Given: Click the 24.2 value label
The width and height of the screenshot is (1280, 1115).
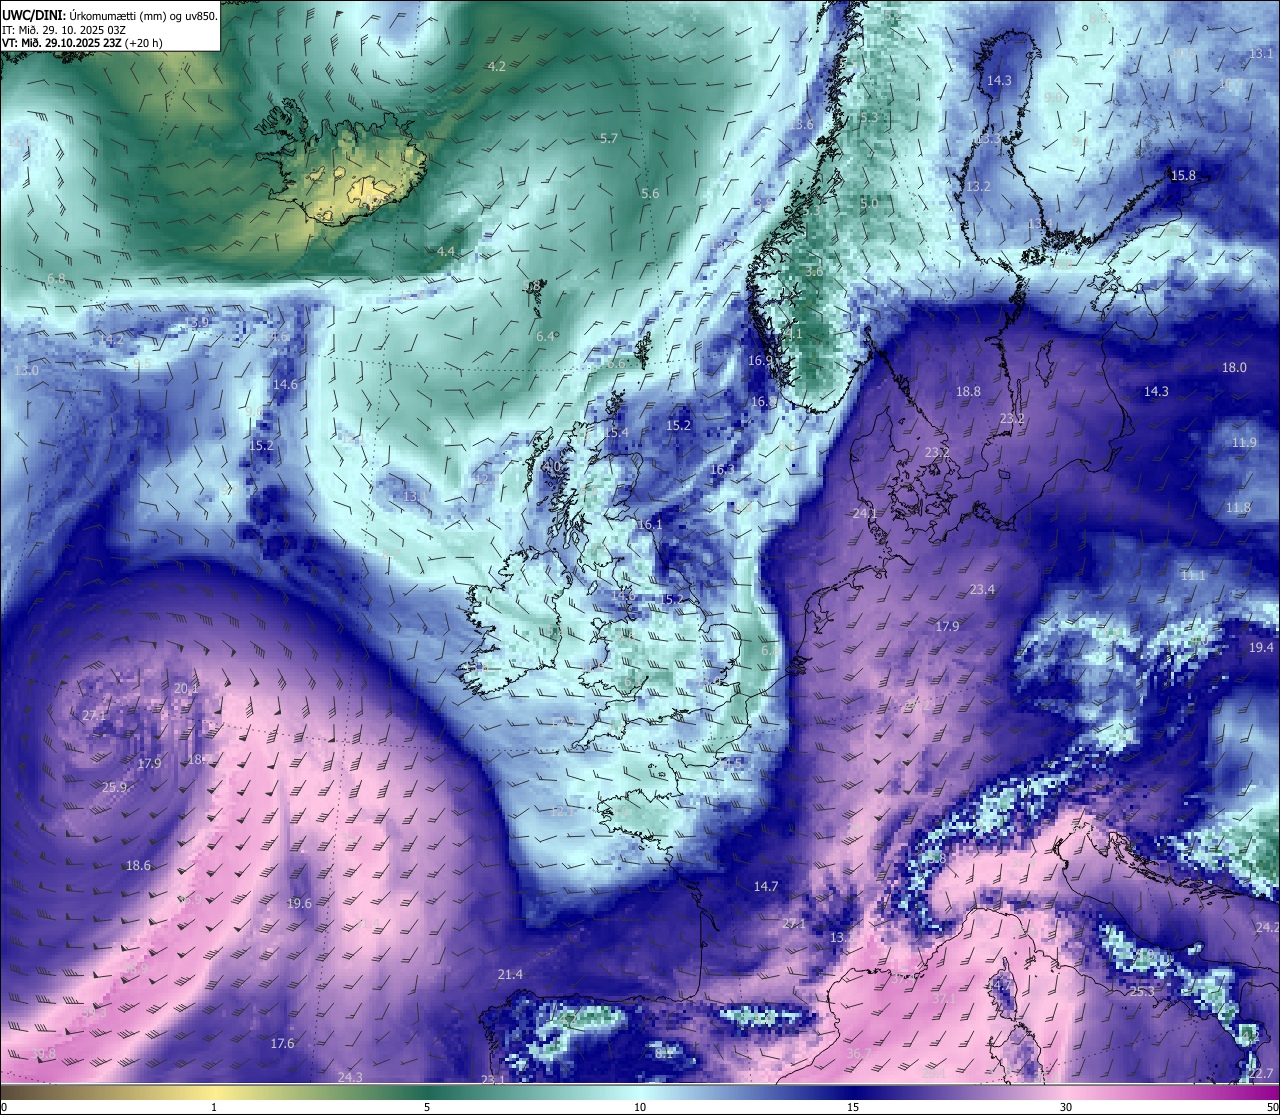Looking at the screenshot, I should click(1266, 928).
